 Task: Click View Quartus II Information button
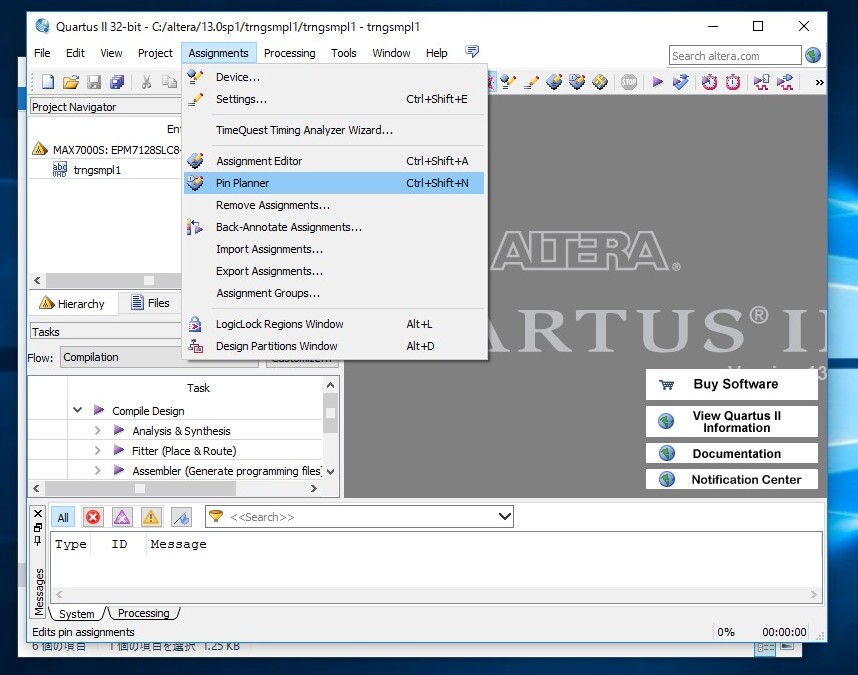pos(732,421)
